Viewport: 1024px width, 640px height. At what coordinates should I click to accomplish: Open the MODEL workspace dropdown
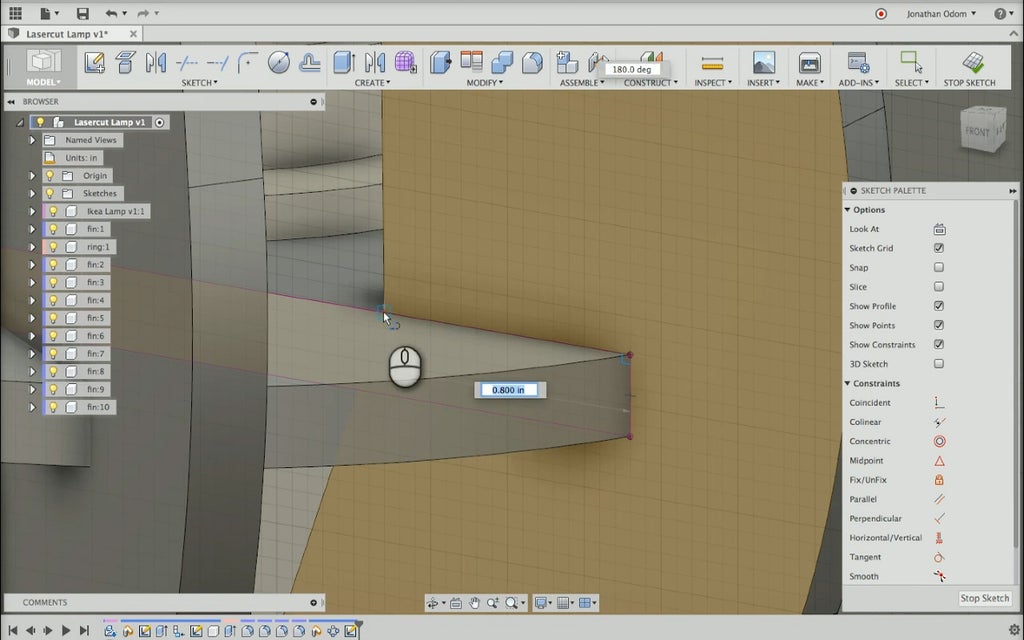tap(43, 82)
